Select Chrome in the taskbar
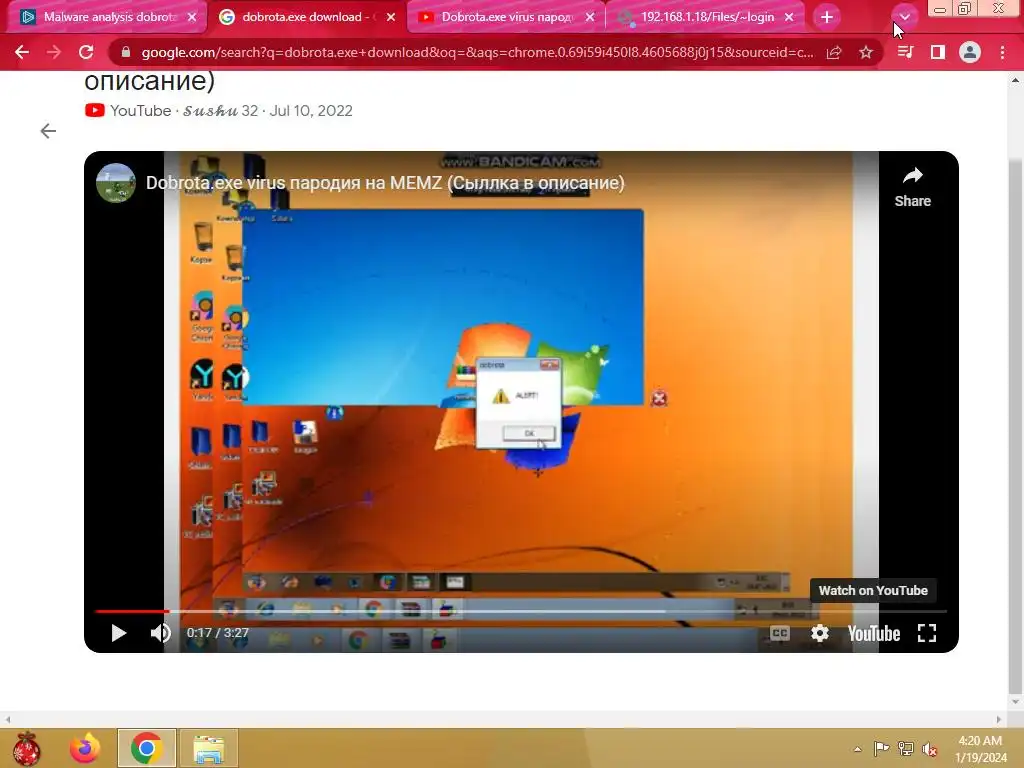1024x768 pixels. (x=146, y=748)
